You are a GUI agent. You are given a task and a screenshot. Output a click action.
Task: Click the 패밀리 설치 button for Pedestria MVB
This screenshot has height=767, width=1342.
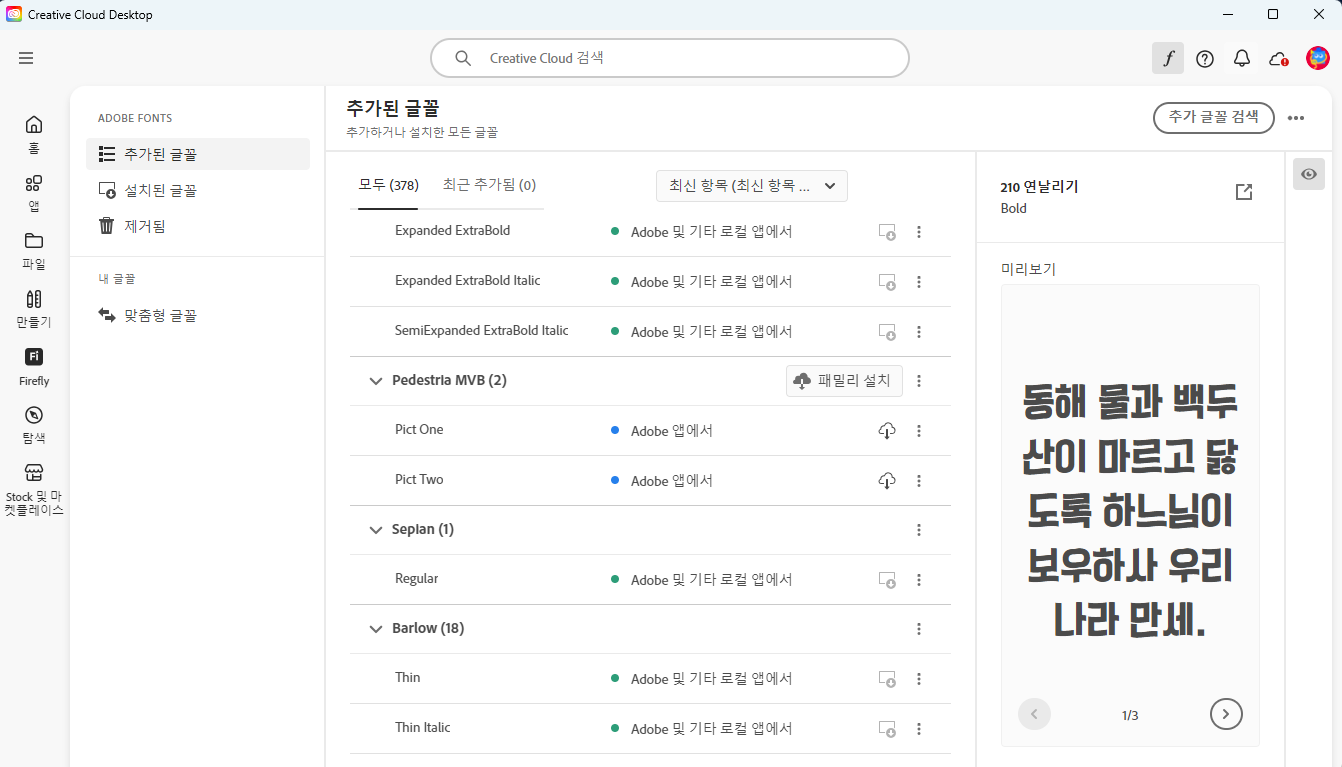tap(844, 381)
